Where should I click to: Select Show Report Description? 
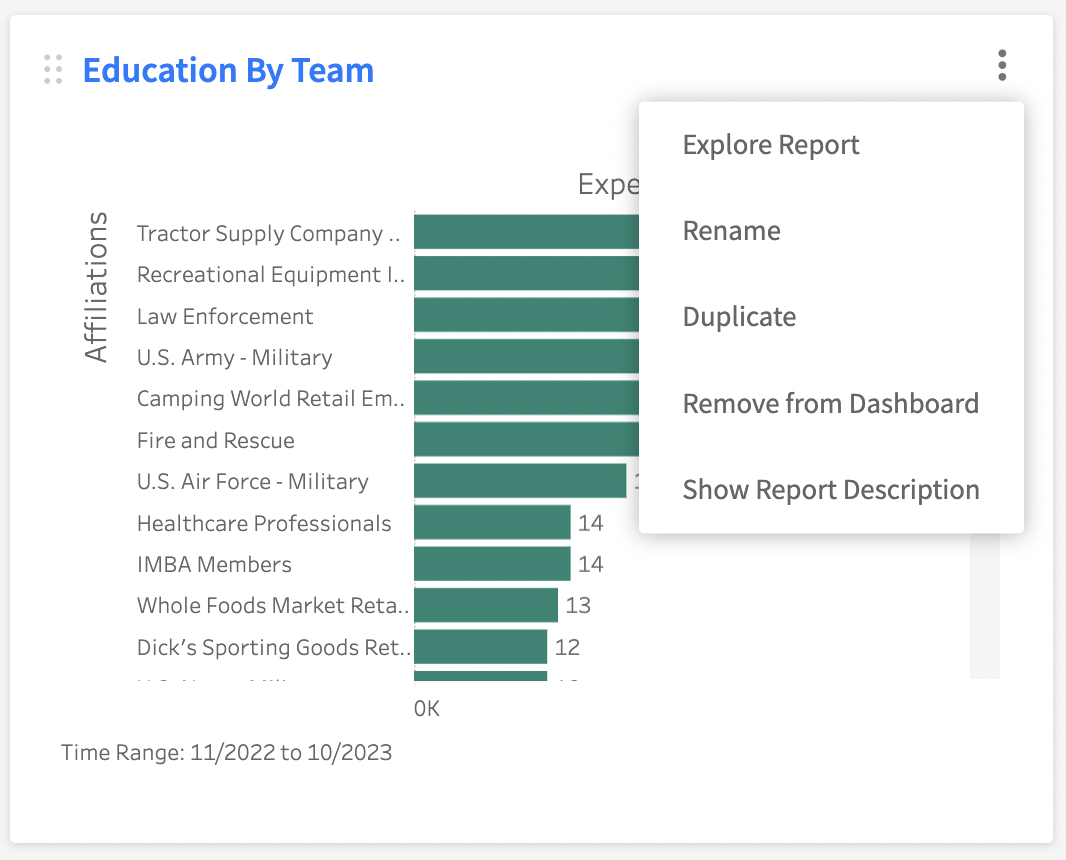pyautogui.click(x=831, y=489)
